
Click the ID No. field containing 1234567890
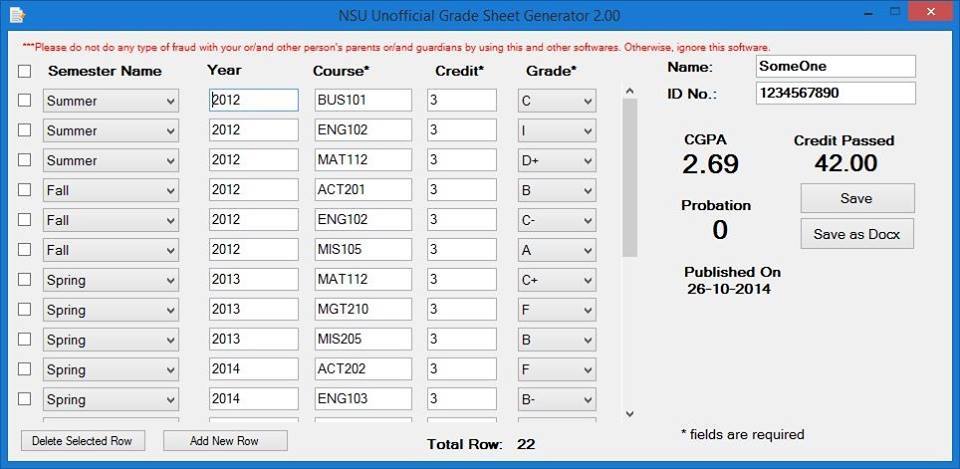pos(836,93)
